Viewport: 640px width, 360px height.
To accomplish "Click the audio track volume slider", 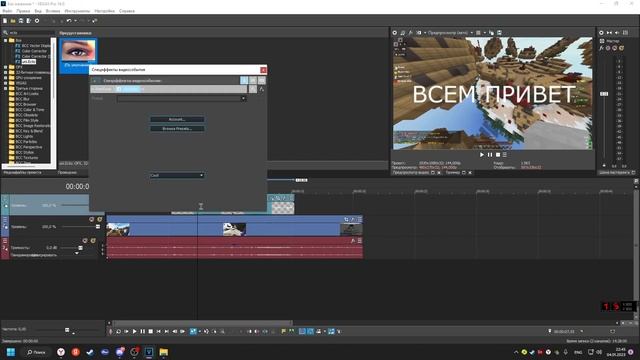I will coord(80,248).
